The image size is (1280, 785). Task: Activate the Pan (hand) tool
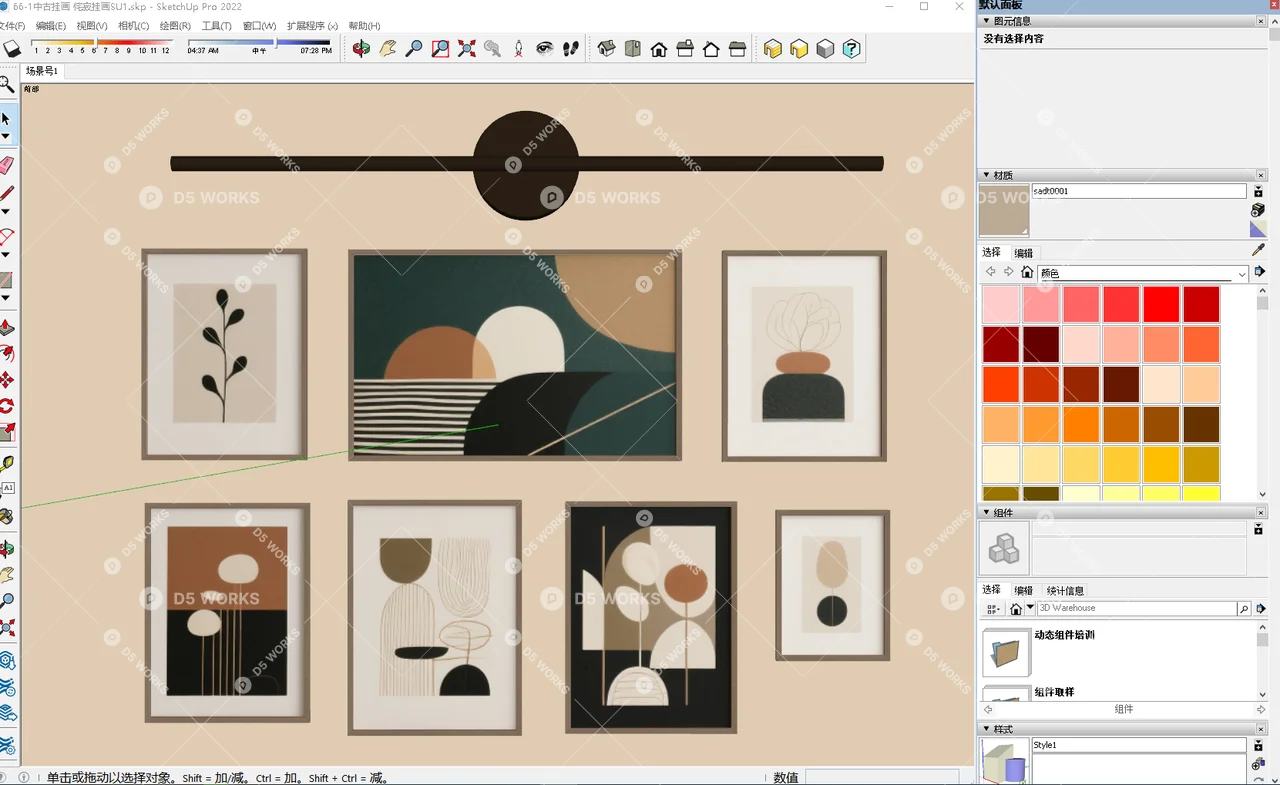[388, 48]
